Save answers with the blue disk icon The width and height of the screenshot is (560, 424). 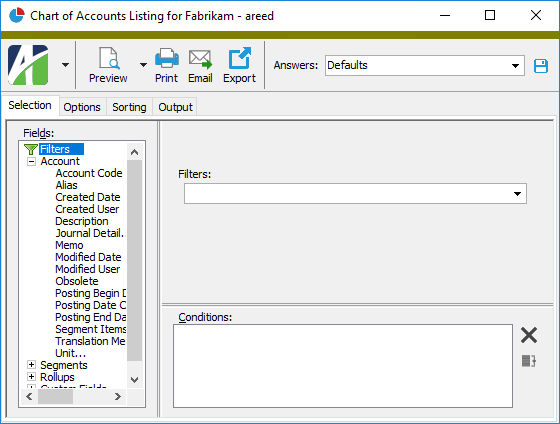coord(541,66)
